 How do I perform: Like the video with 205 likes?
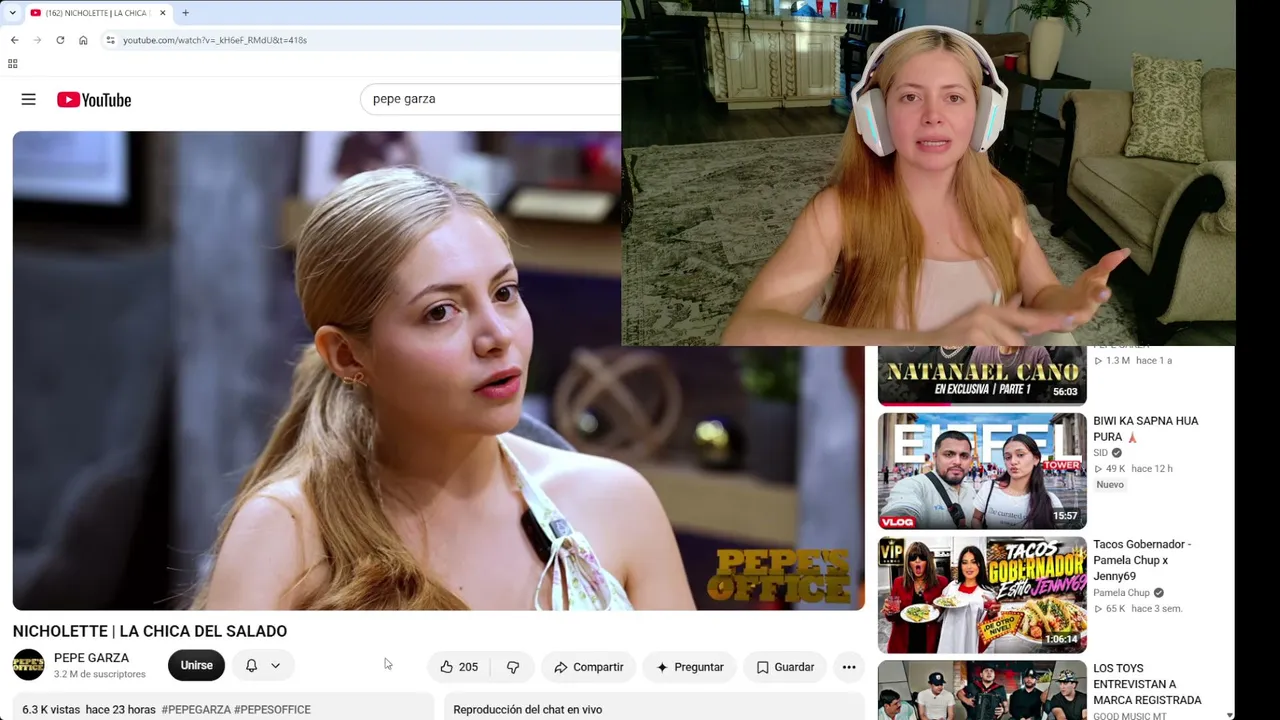click(459, 667)
